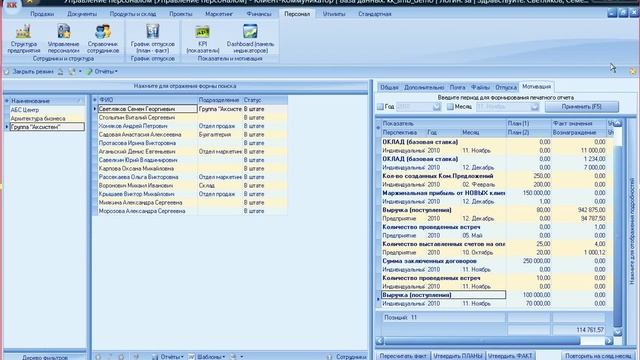Switch to the Утилиты ribbon tab

pos(334,14)
